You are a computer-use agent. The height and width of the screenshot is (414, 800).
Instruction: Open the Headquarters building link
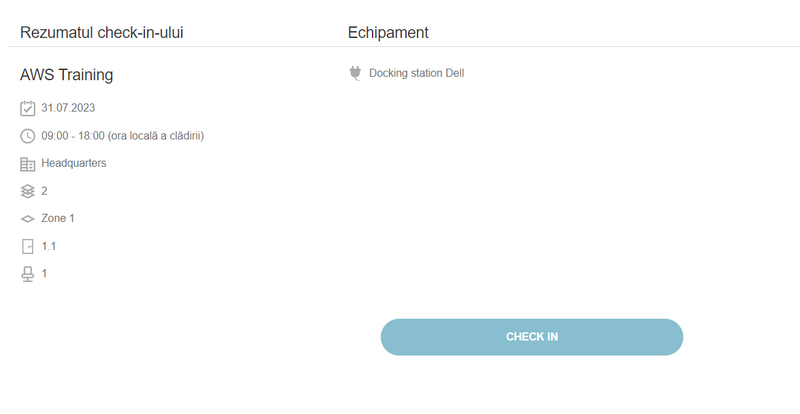click(x=74, y=163)
